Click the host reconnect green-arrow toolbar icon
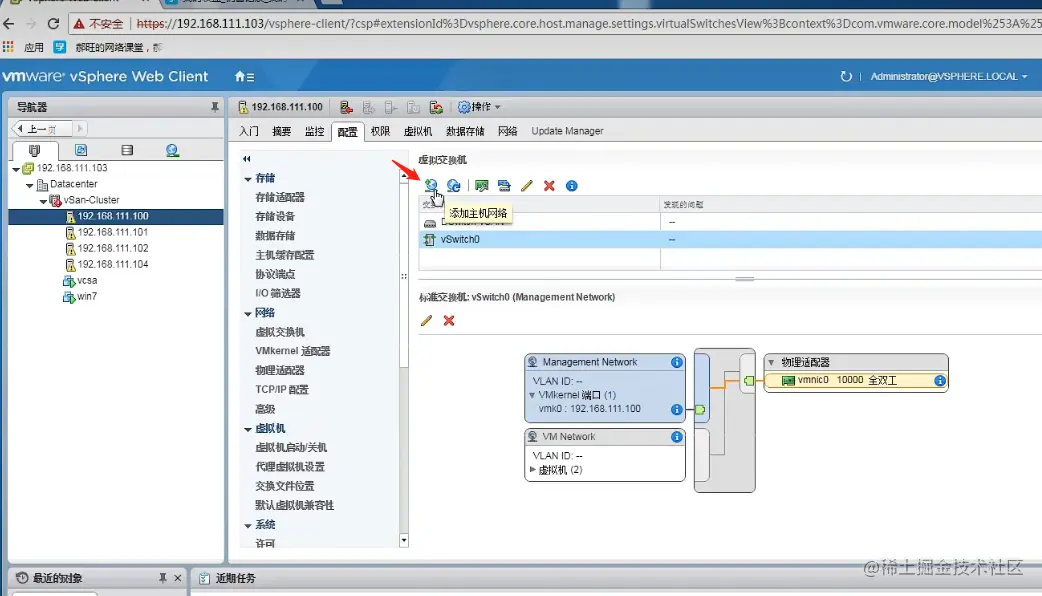Viewport: 1042px width, 596px height. click(436, 107)
